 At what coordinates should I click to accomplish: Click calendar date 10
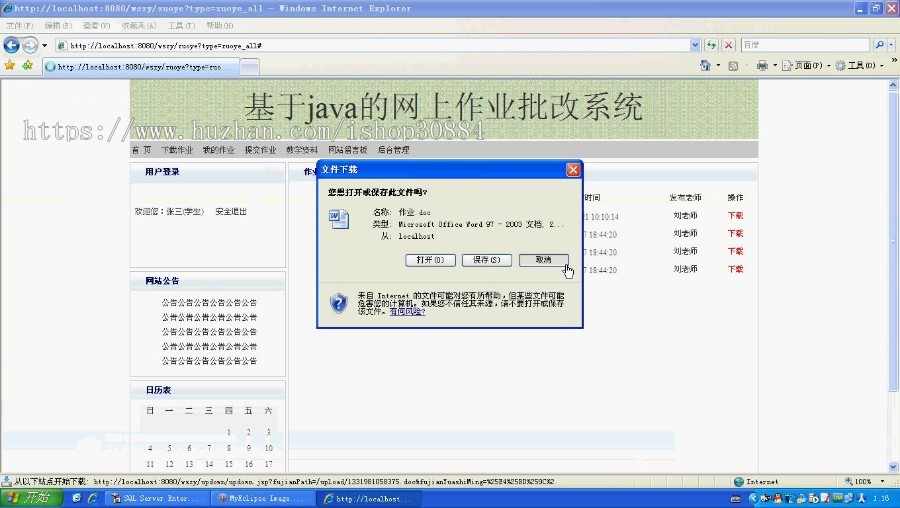pyautogui.click(x=269, y=448)
